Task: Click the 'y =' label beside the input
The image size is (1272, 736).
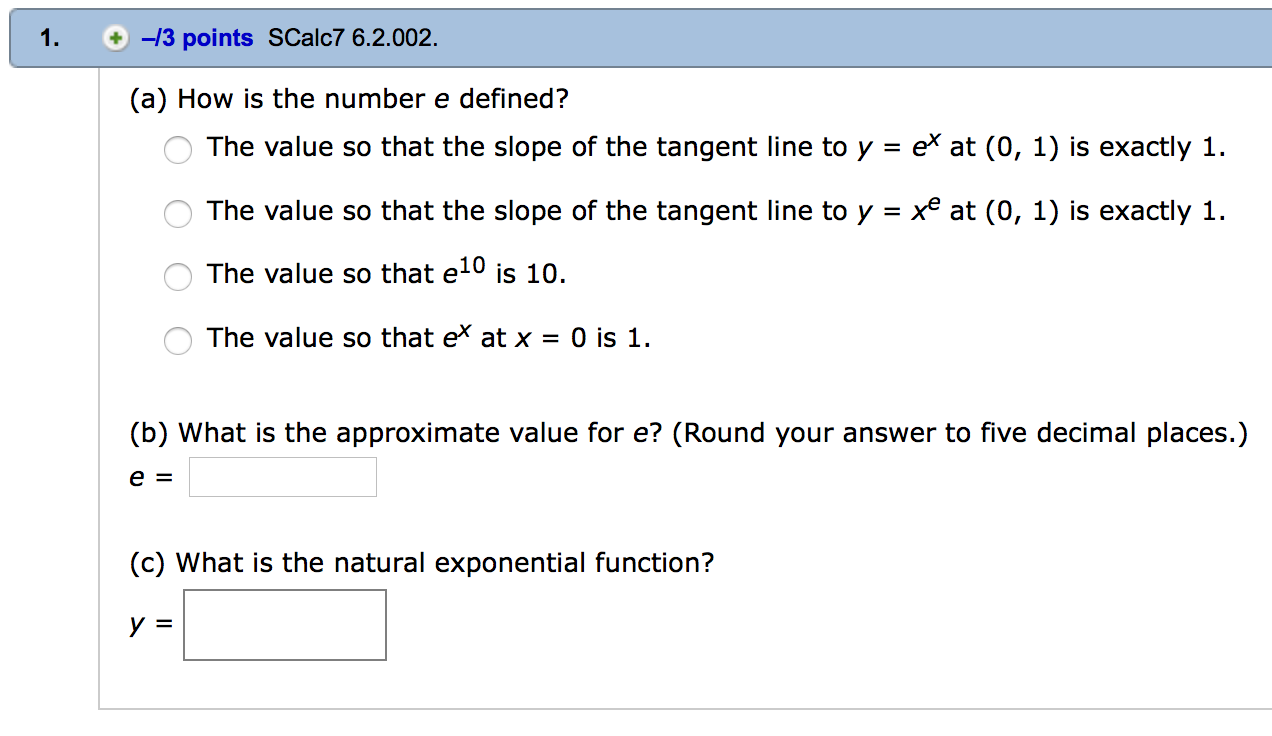Action: tap(150, 626)
